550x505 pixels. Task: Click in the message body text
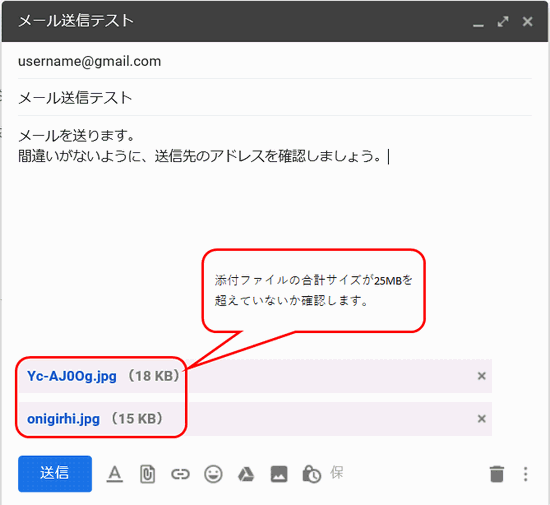203,146
